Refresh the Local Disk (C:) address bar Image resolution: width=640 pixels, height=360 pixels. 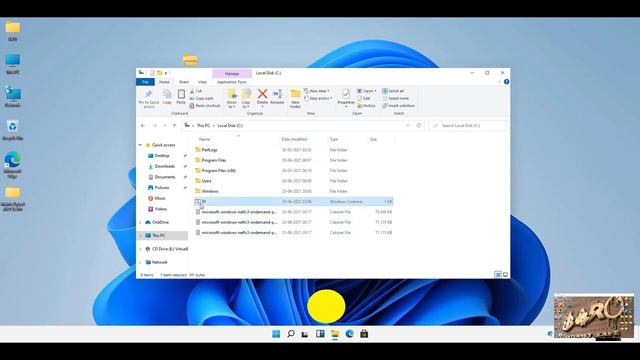pyautogui.click(x=418, y=126)
